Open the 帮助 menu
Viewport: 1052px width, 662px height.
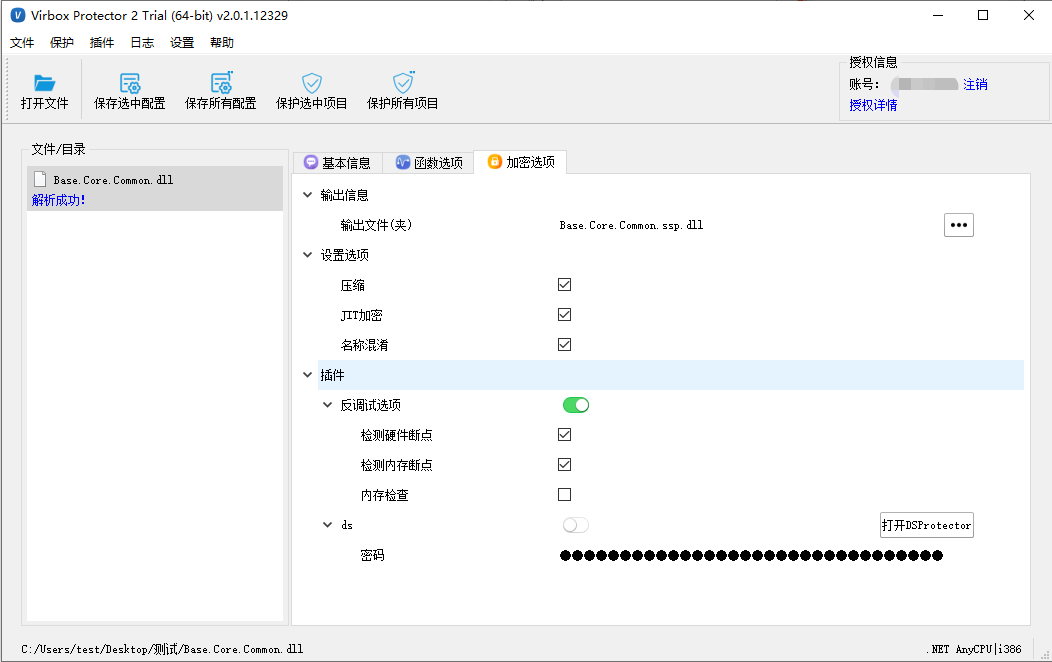click(x=222, y=43)
